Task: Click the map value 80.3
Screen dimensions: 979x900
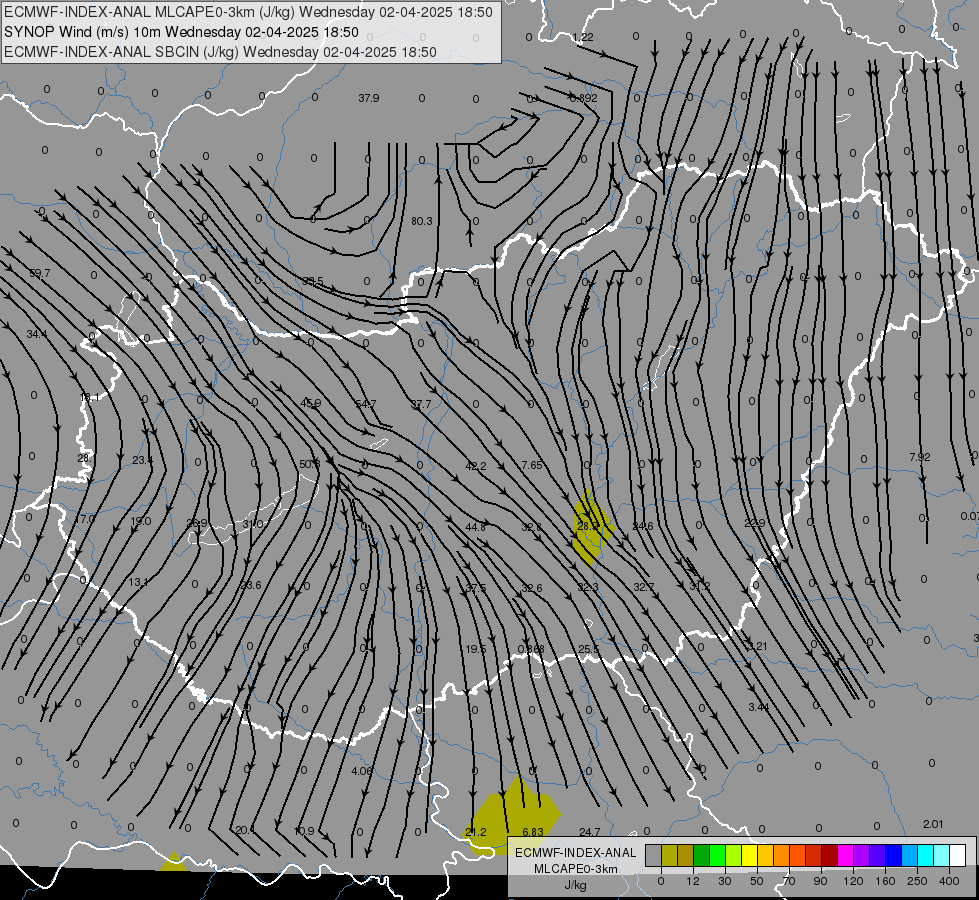Action: pos(421,220)
